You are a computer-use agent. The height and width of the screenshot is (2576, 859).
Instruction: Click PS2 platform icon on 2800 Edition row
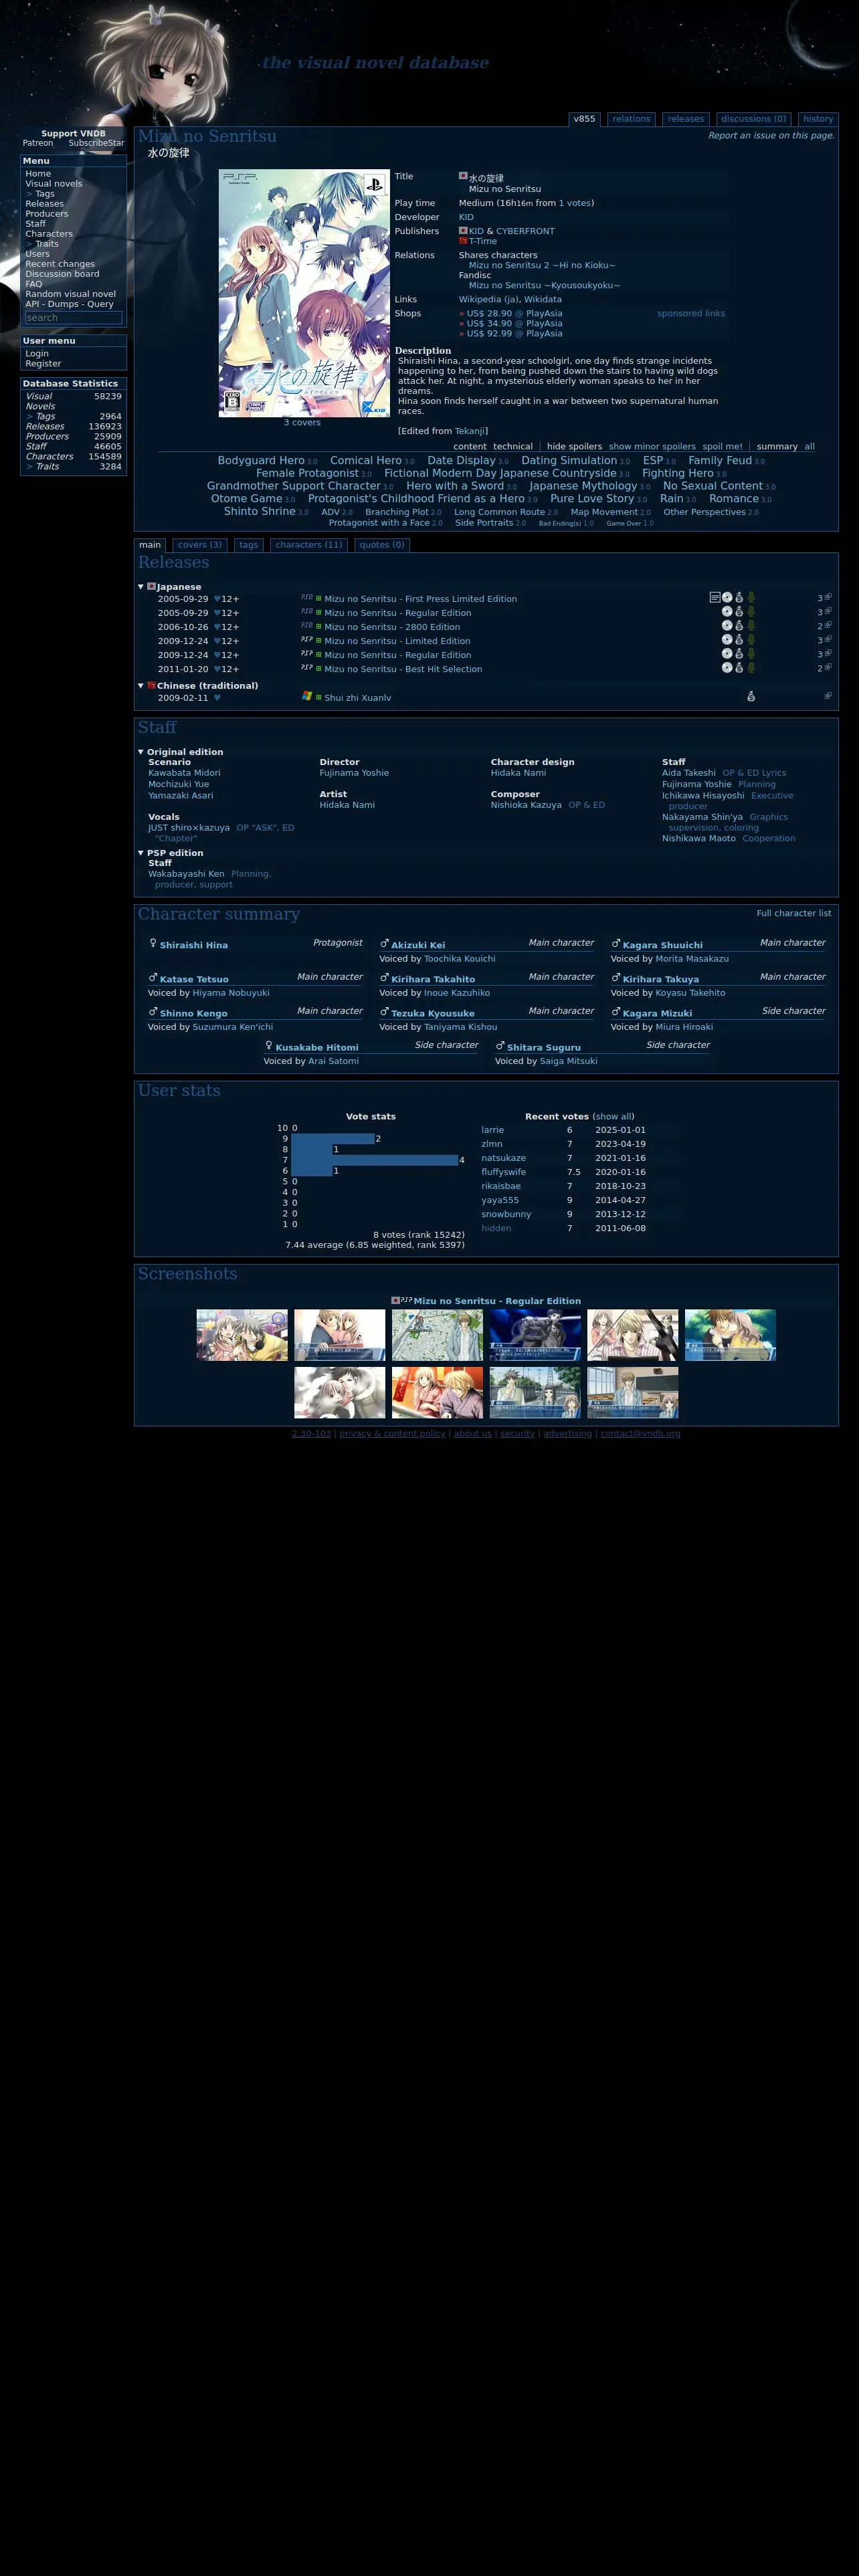point(307,625)
